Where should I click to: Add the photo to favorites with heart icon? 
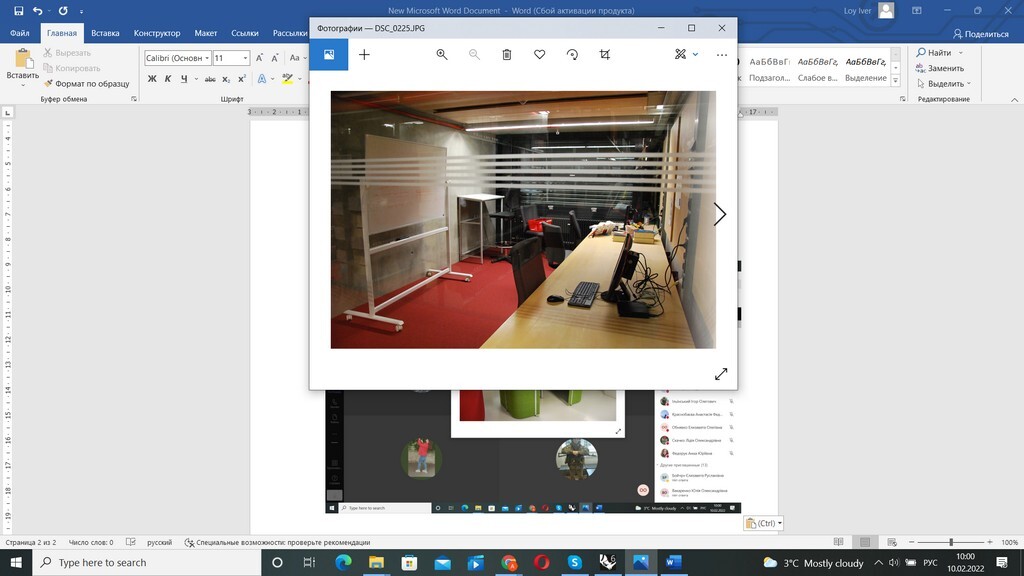(539, 55)
